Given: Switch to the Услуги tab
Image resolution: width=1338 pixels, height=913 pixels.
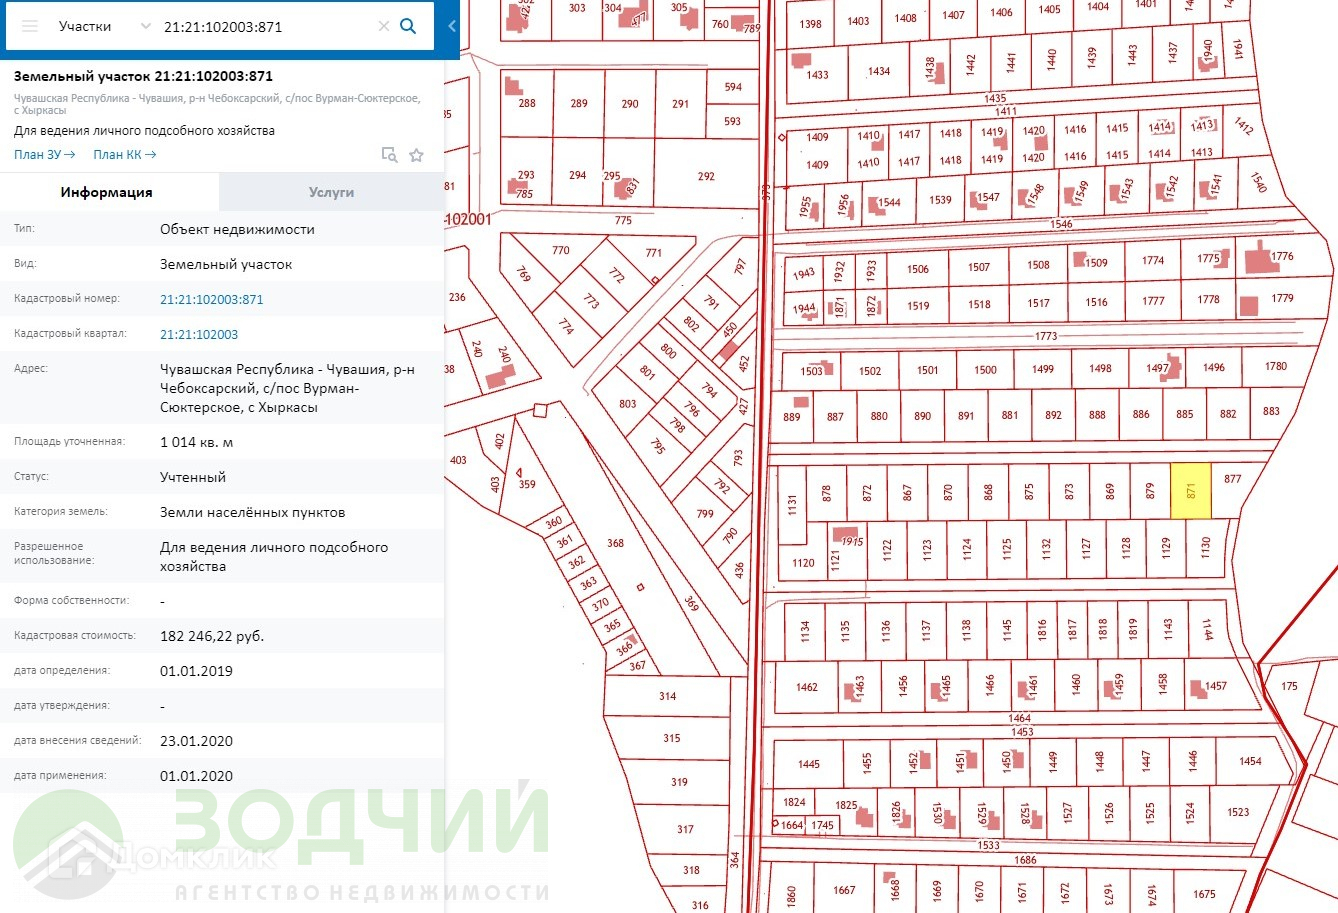Looking at the screenshot, I should click(331, 192).
